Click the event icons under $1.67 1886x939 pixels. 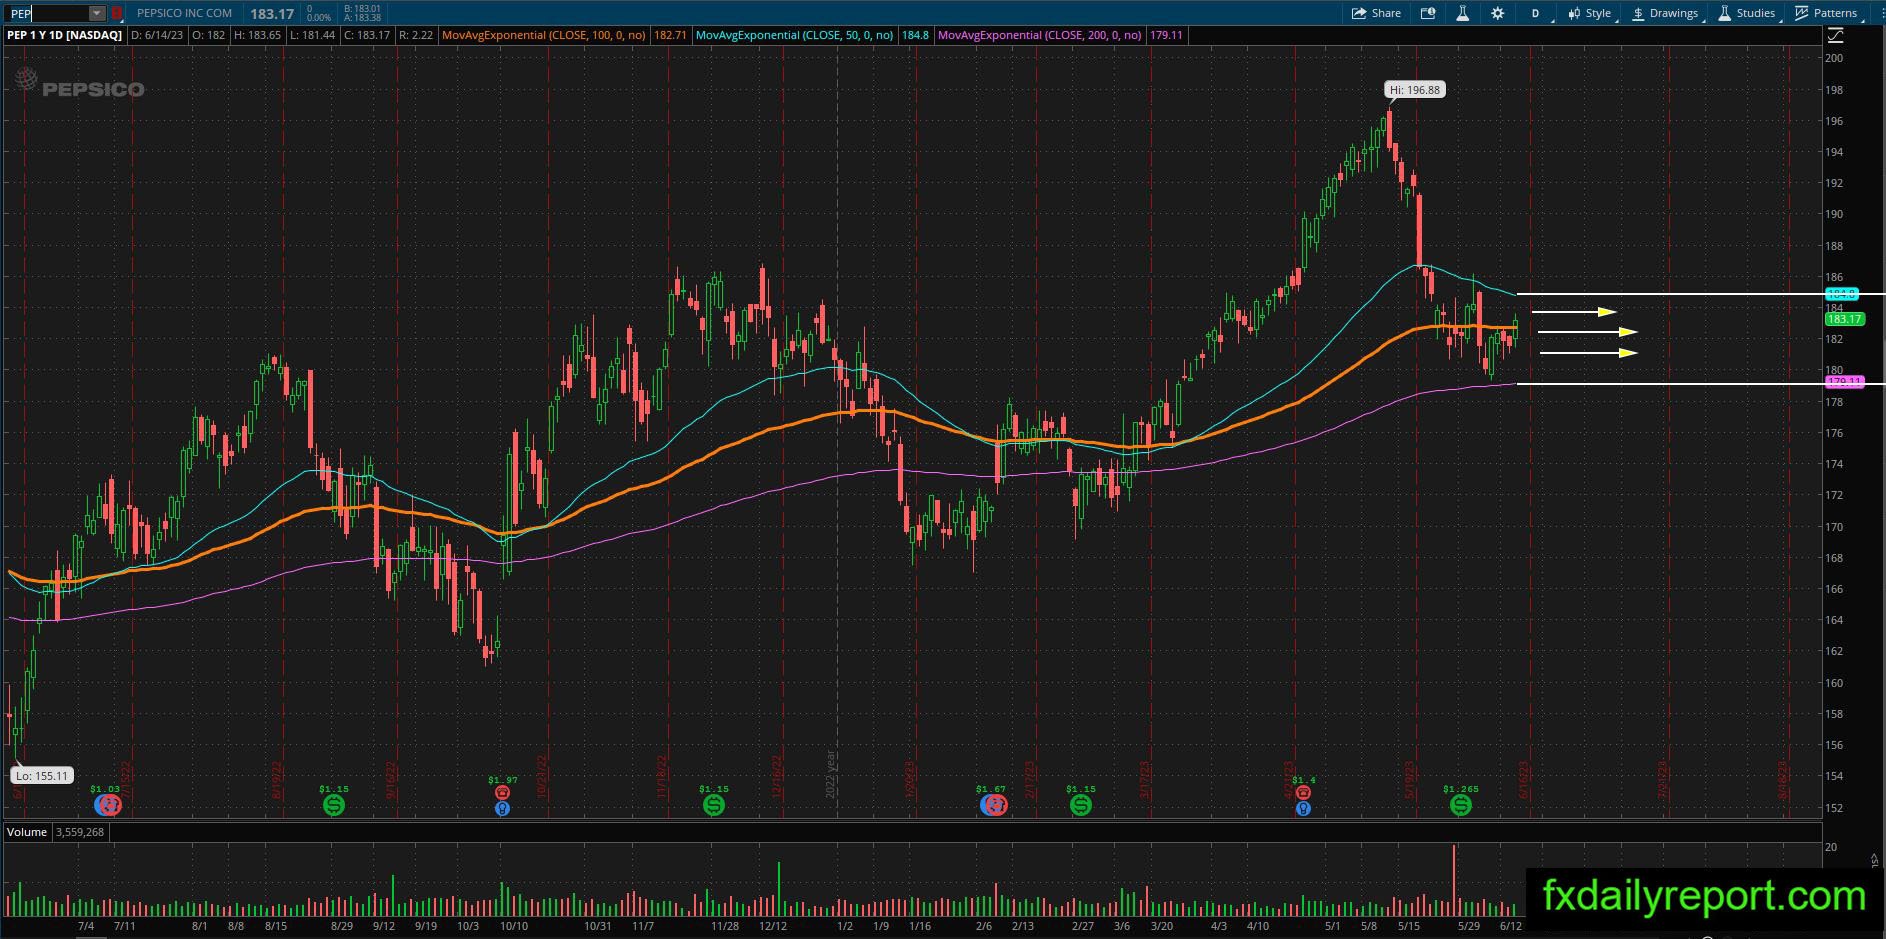[x=992, y=804]
